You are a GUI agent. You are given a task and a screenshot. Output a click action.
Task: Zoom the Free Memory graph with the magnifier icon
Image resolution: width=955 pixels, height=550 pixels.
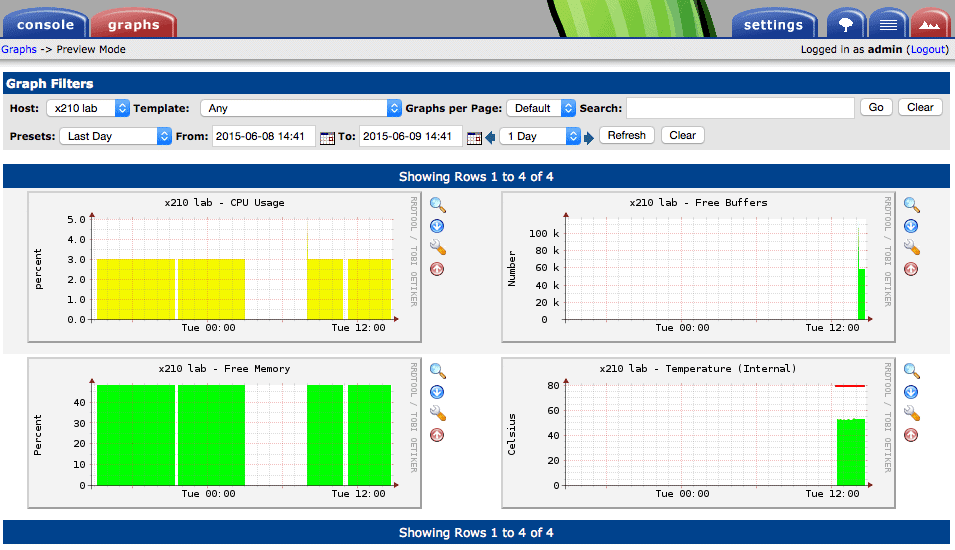click(x=437, y=371)
